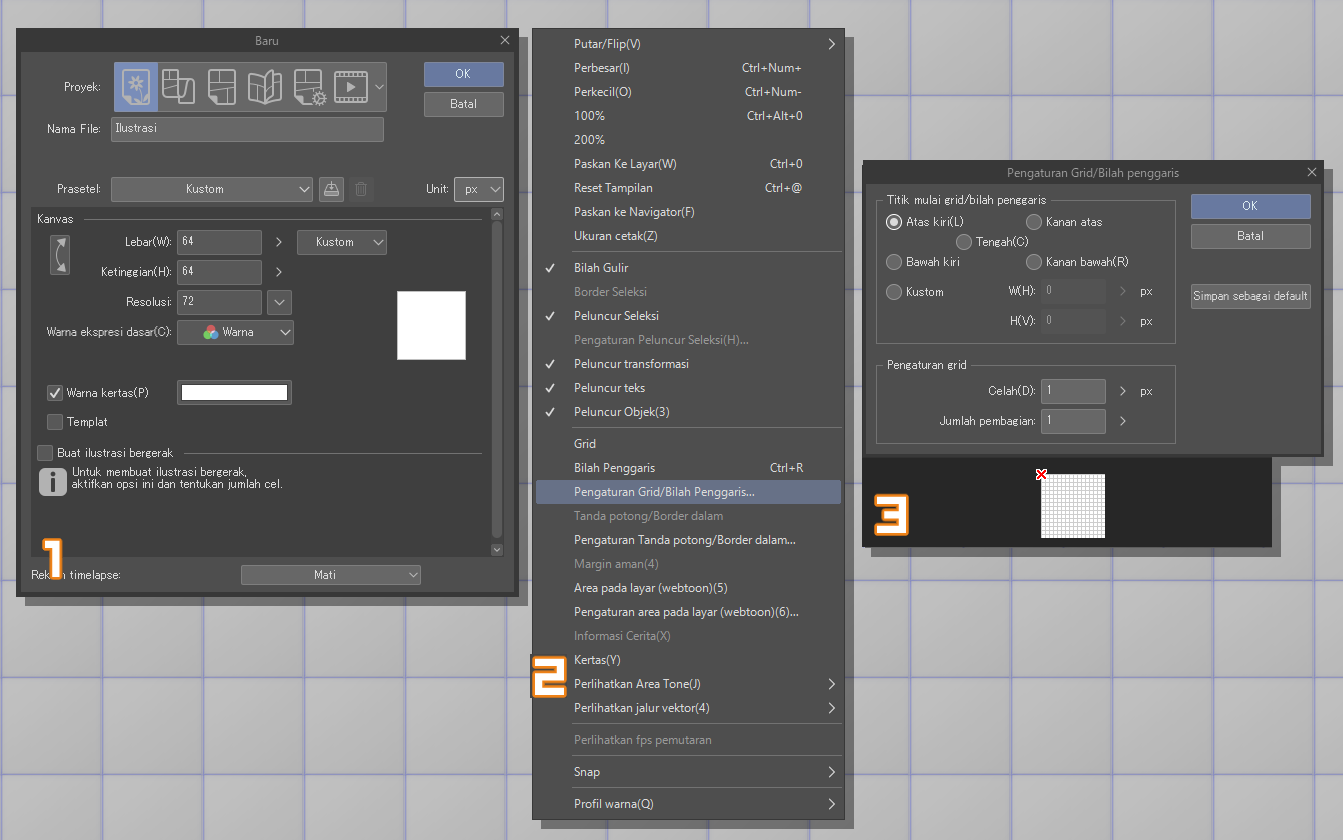
Task: Close the Pengaturan Grid/Bilah penggaris dialog
Action: (1312, 173)
